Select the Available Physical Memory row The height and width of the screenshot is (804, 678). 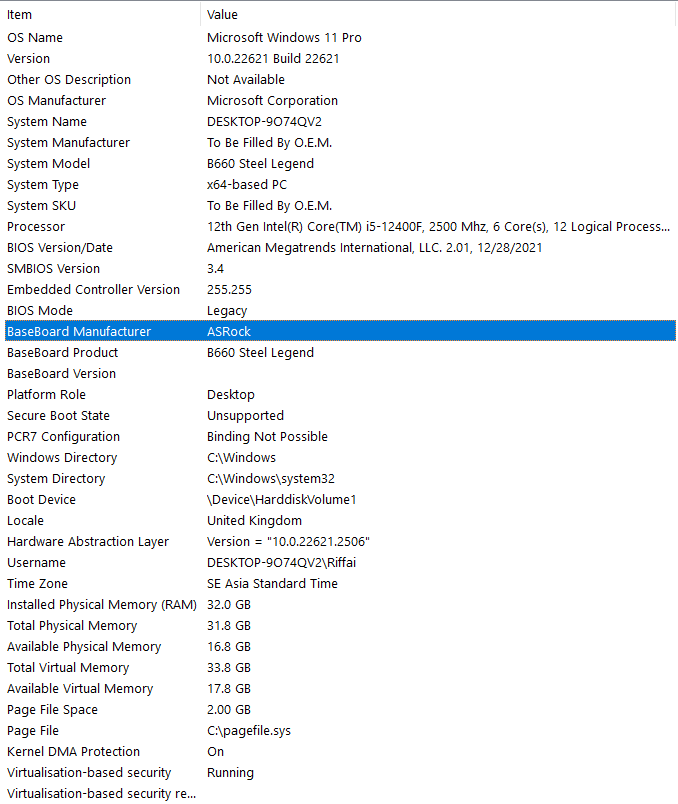pyautogui.click(x=340, y=647)
